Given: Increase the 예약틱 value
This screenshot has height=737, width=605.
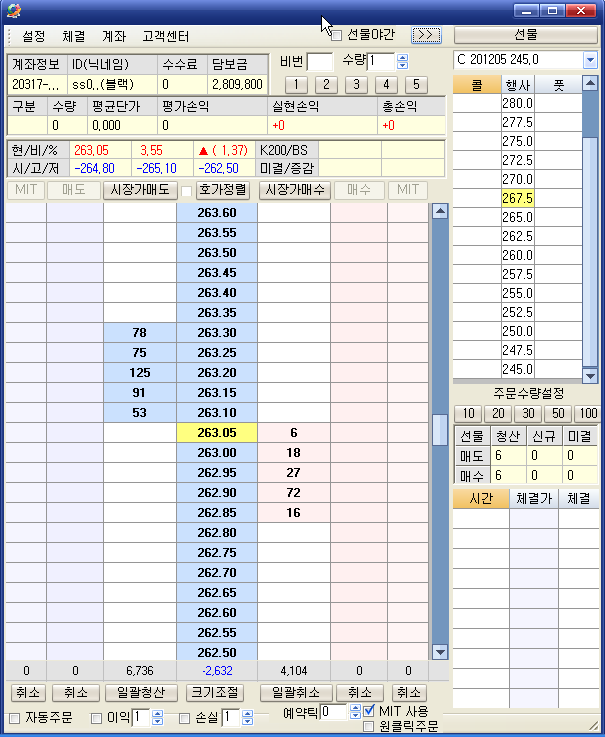Looking at the screenshot, I should [356, 708].
